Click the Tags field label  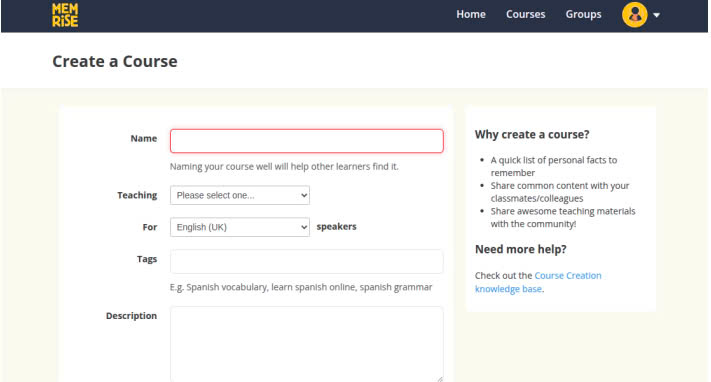(x=147, y=259)
